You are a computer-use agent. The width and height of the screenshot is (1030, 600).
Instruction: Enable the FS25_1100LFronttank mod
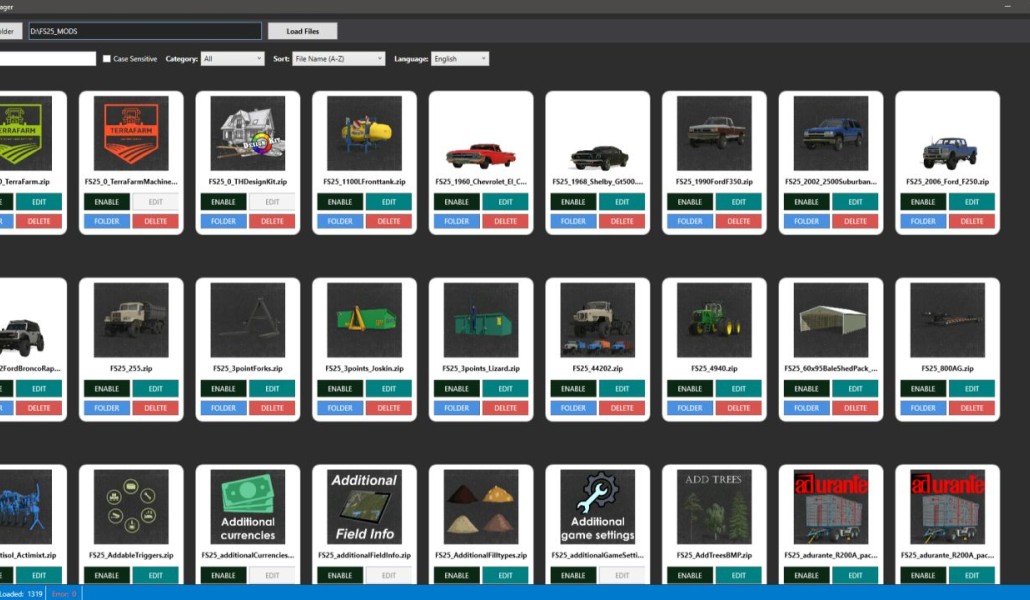pyautogui.click(x=340, y=202)
